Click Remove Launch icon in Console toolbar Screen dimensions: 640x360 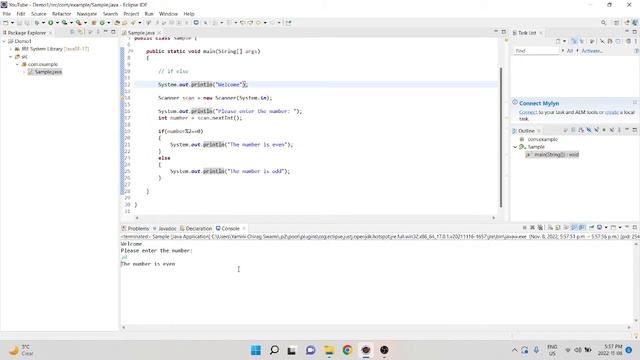tap(533, 227)
